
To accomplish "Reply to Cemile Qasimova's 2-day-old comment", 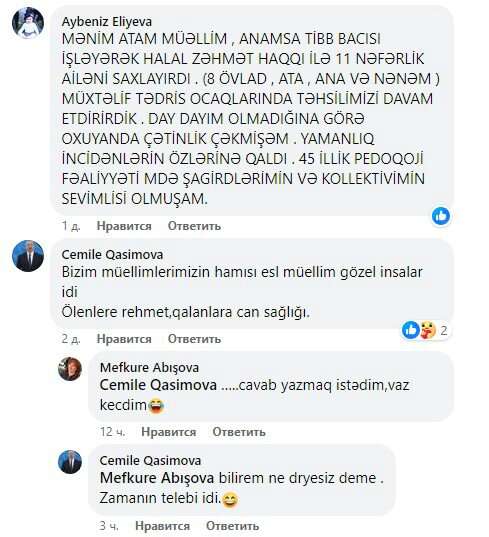I will (x=194, y=339).
